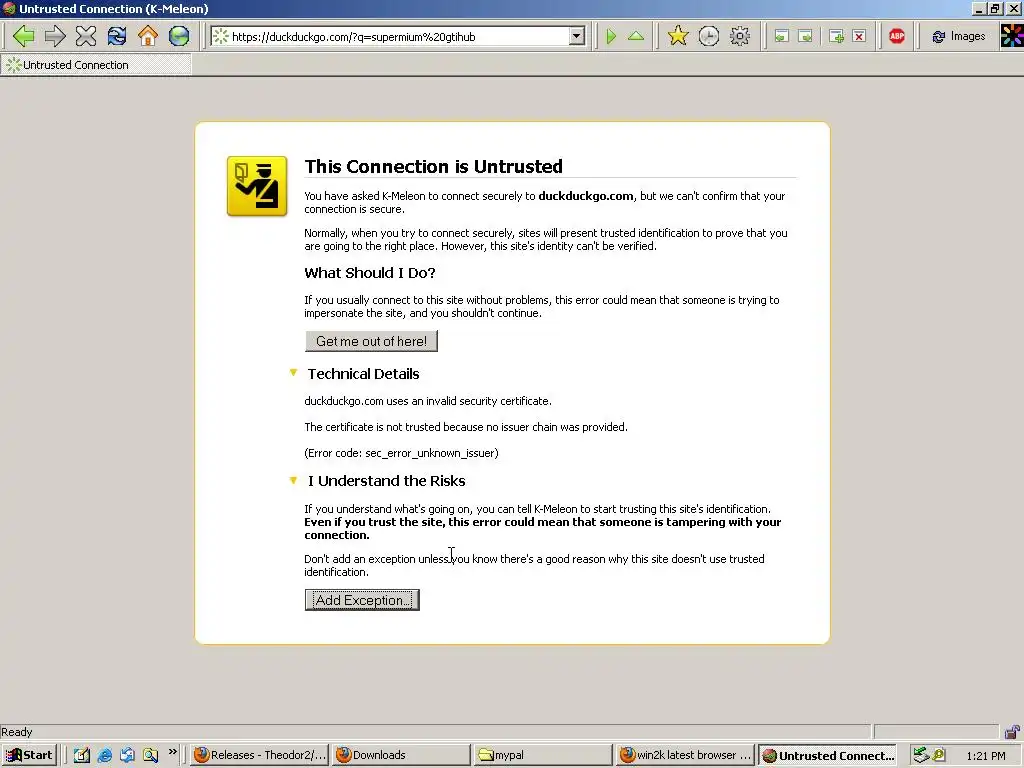Click the green Up triangle icon
This screenshot has width=1024, height=768.
pos(635,37)
